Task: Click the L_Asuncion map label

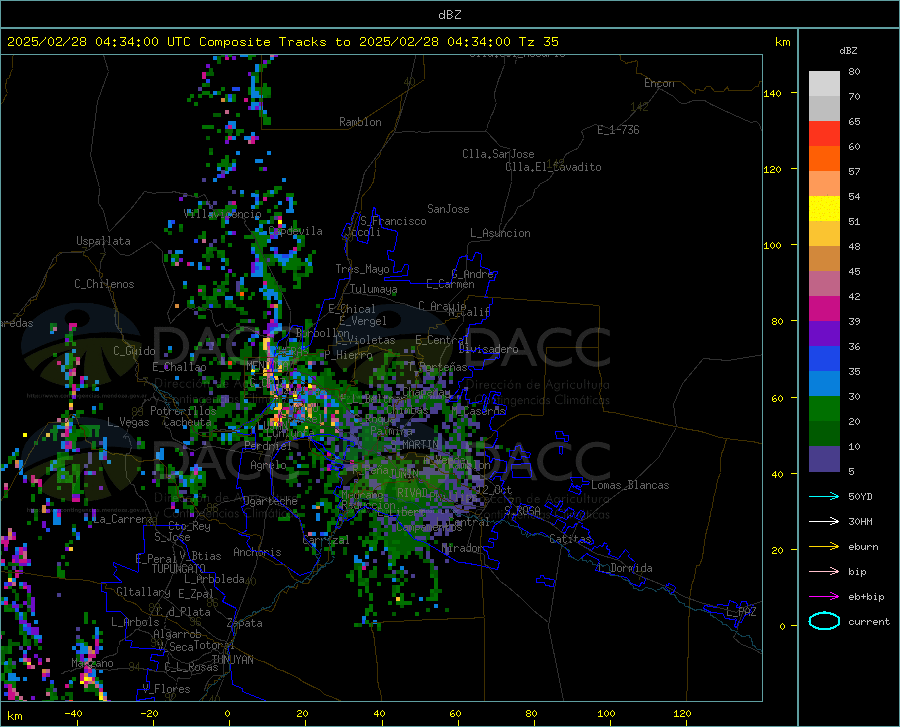Action: [x=500, y=233]
